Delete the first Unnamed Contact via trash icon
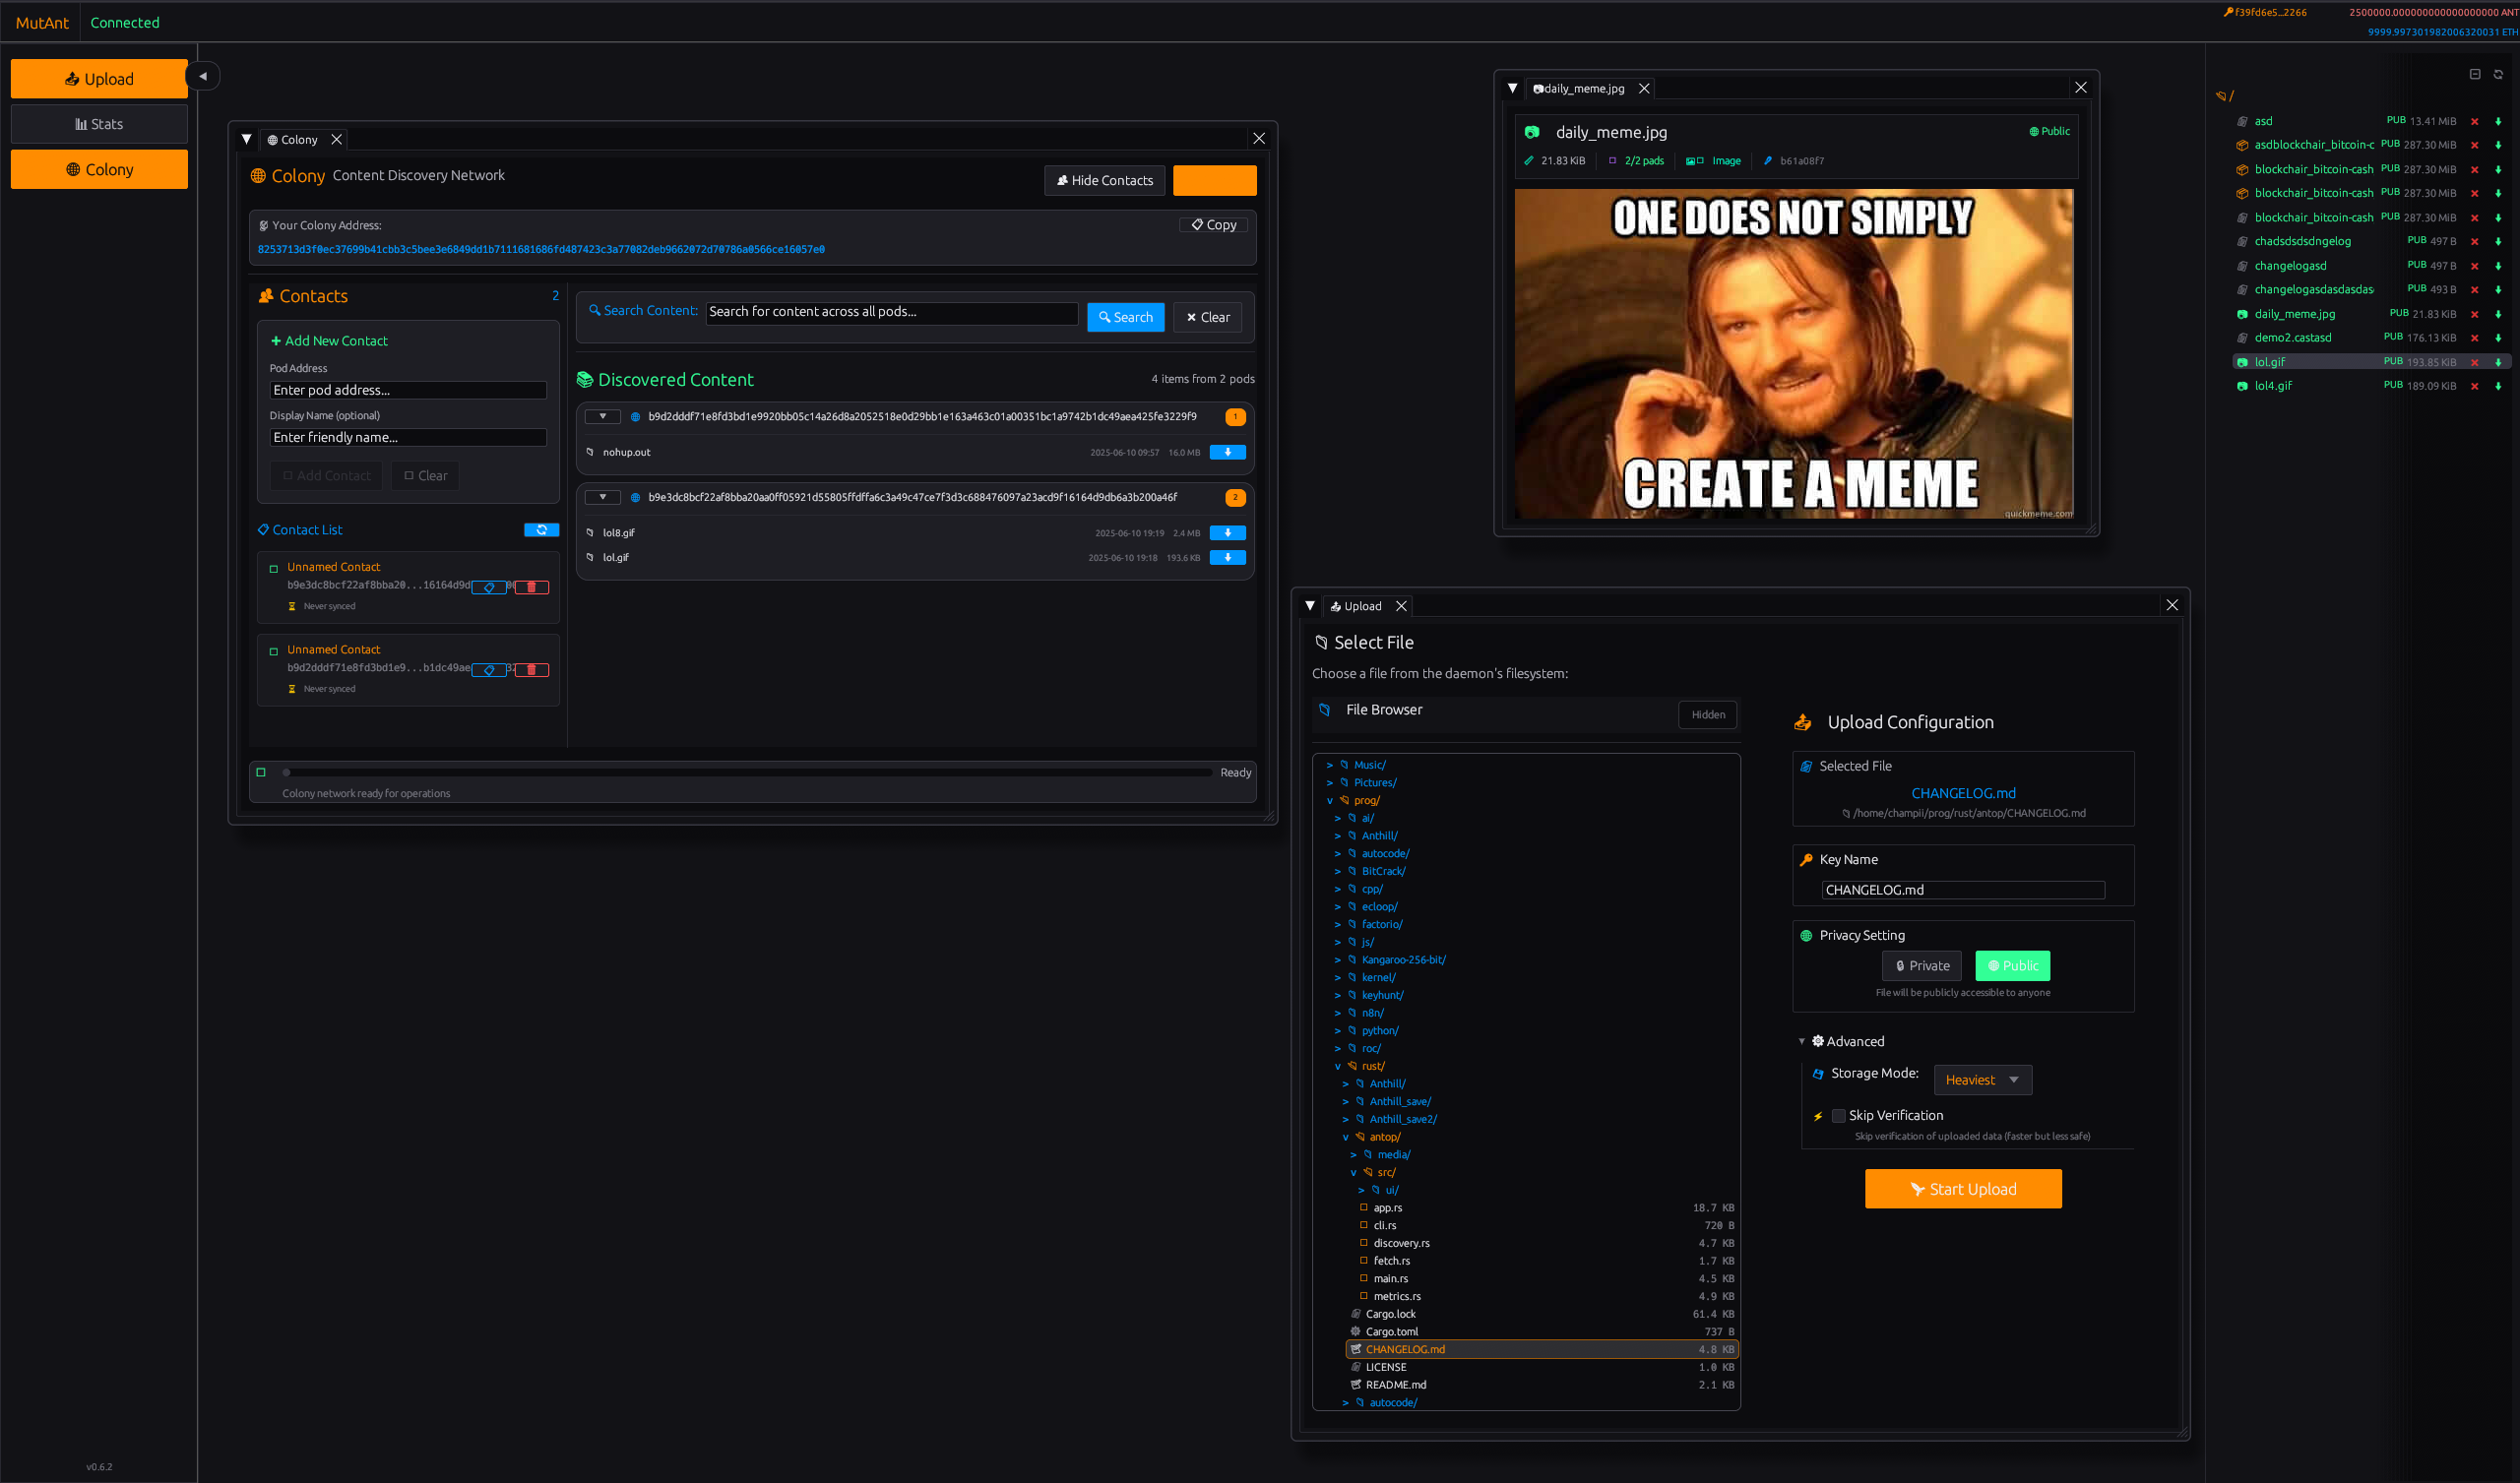 pyautogui.click(x=532, y=587)
